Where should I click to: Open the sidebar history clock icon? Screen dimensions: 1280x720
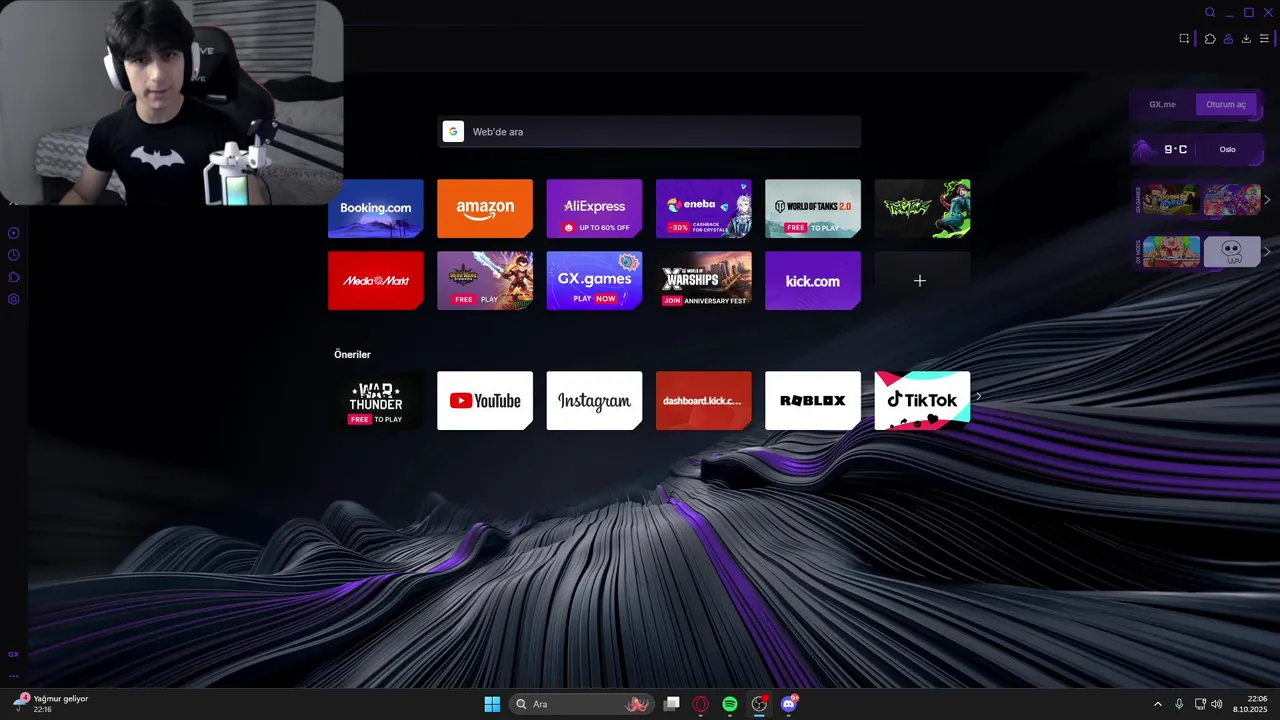(14, 255)
